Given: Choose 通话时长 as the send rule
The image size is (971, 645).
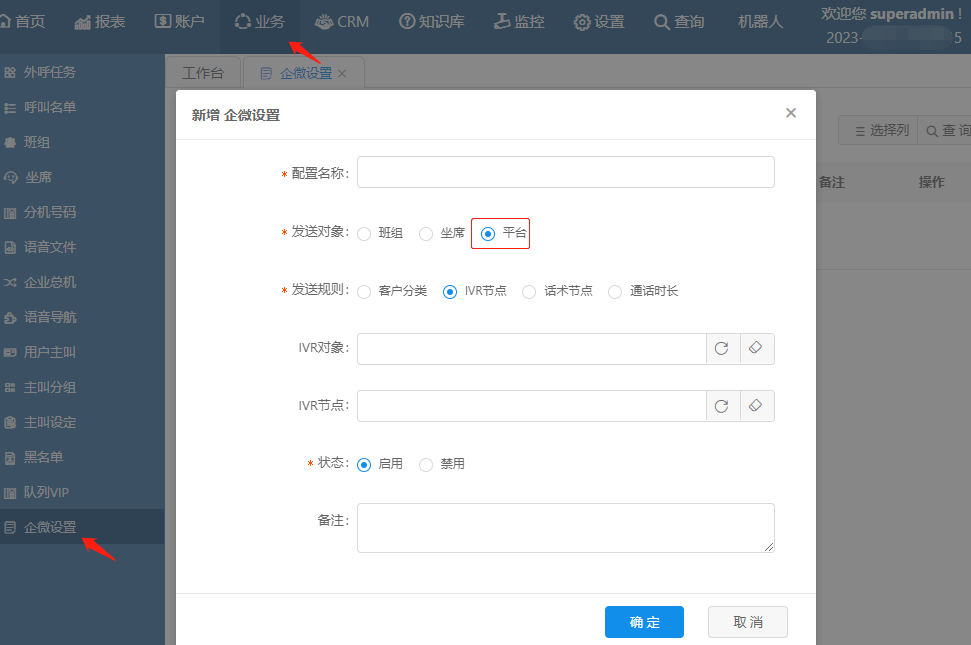Looking at the screenshot, I should point(615,292).
